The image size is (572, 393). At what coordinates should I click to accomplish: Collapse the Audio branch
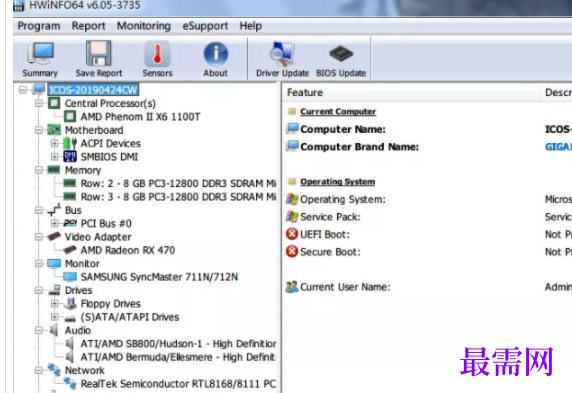(39, 330)
